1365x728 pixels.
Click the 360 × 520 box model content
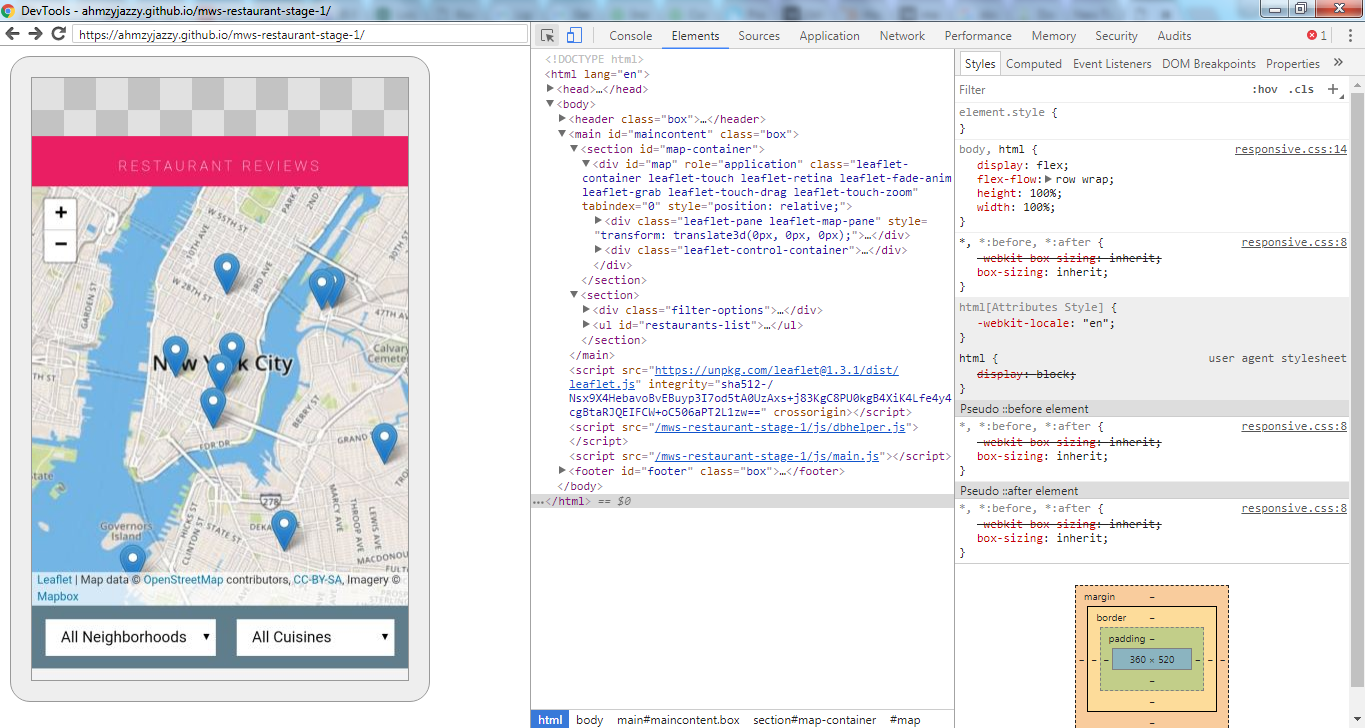1152,659
